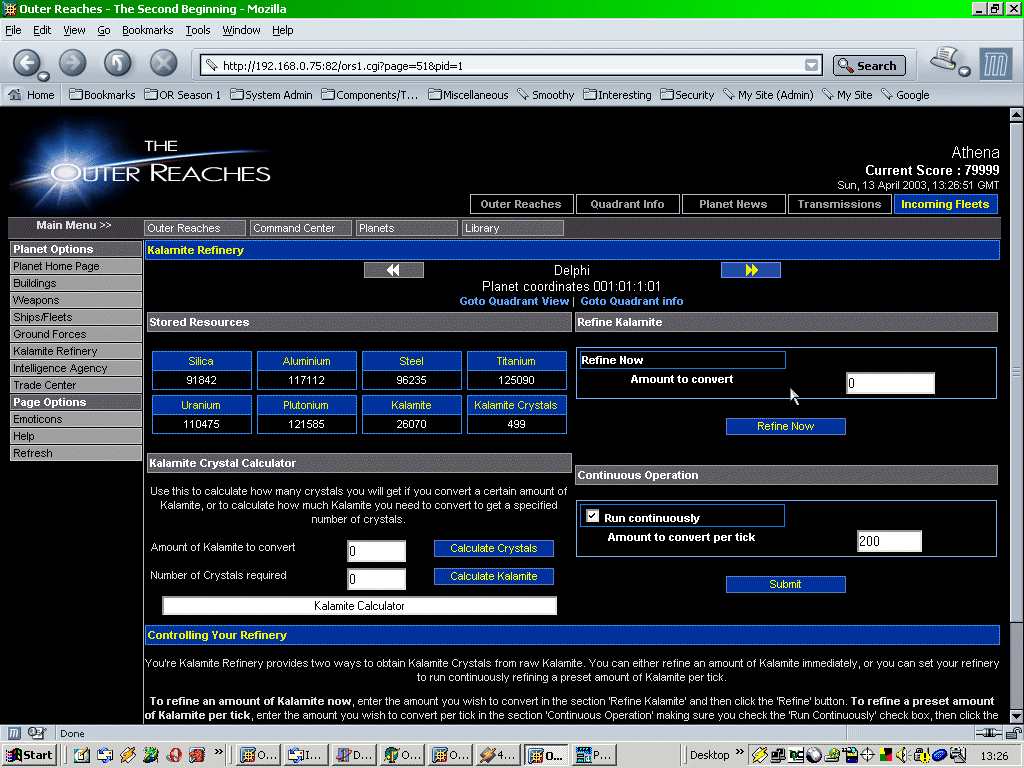Follow the Goto Quadrant View link

point(514,301)
